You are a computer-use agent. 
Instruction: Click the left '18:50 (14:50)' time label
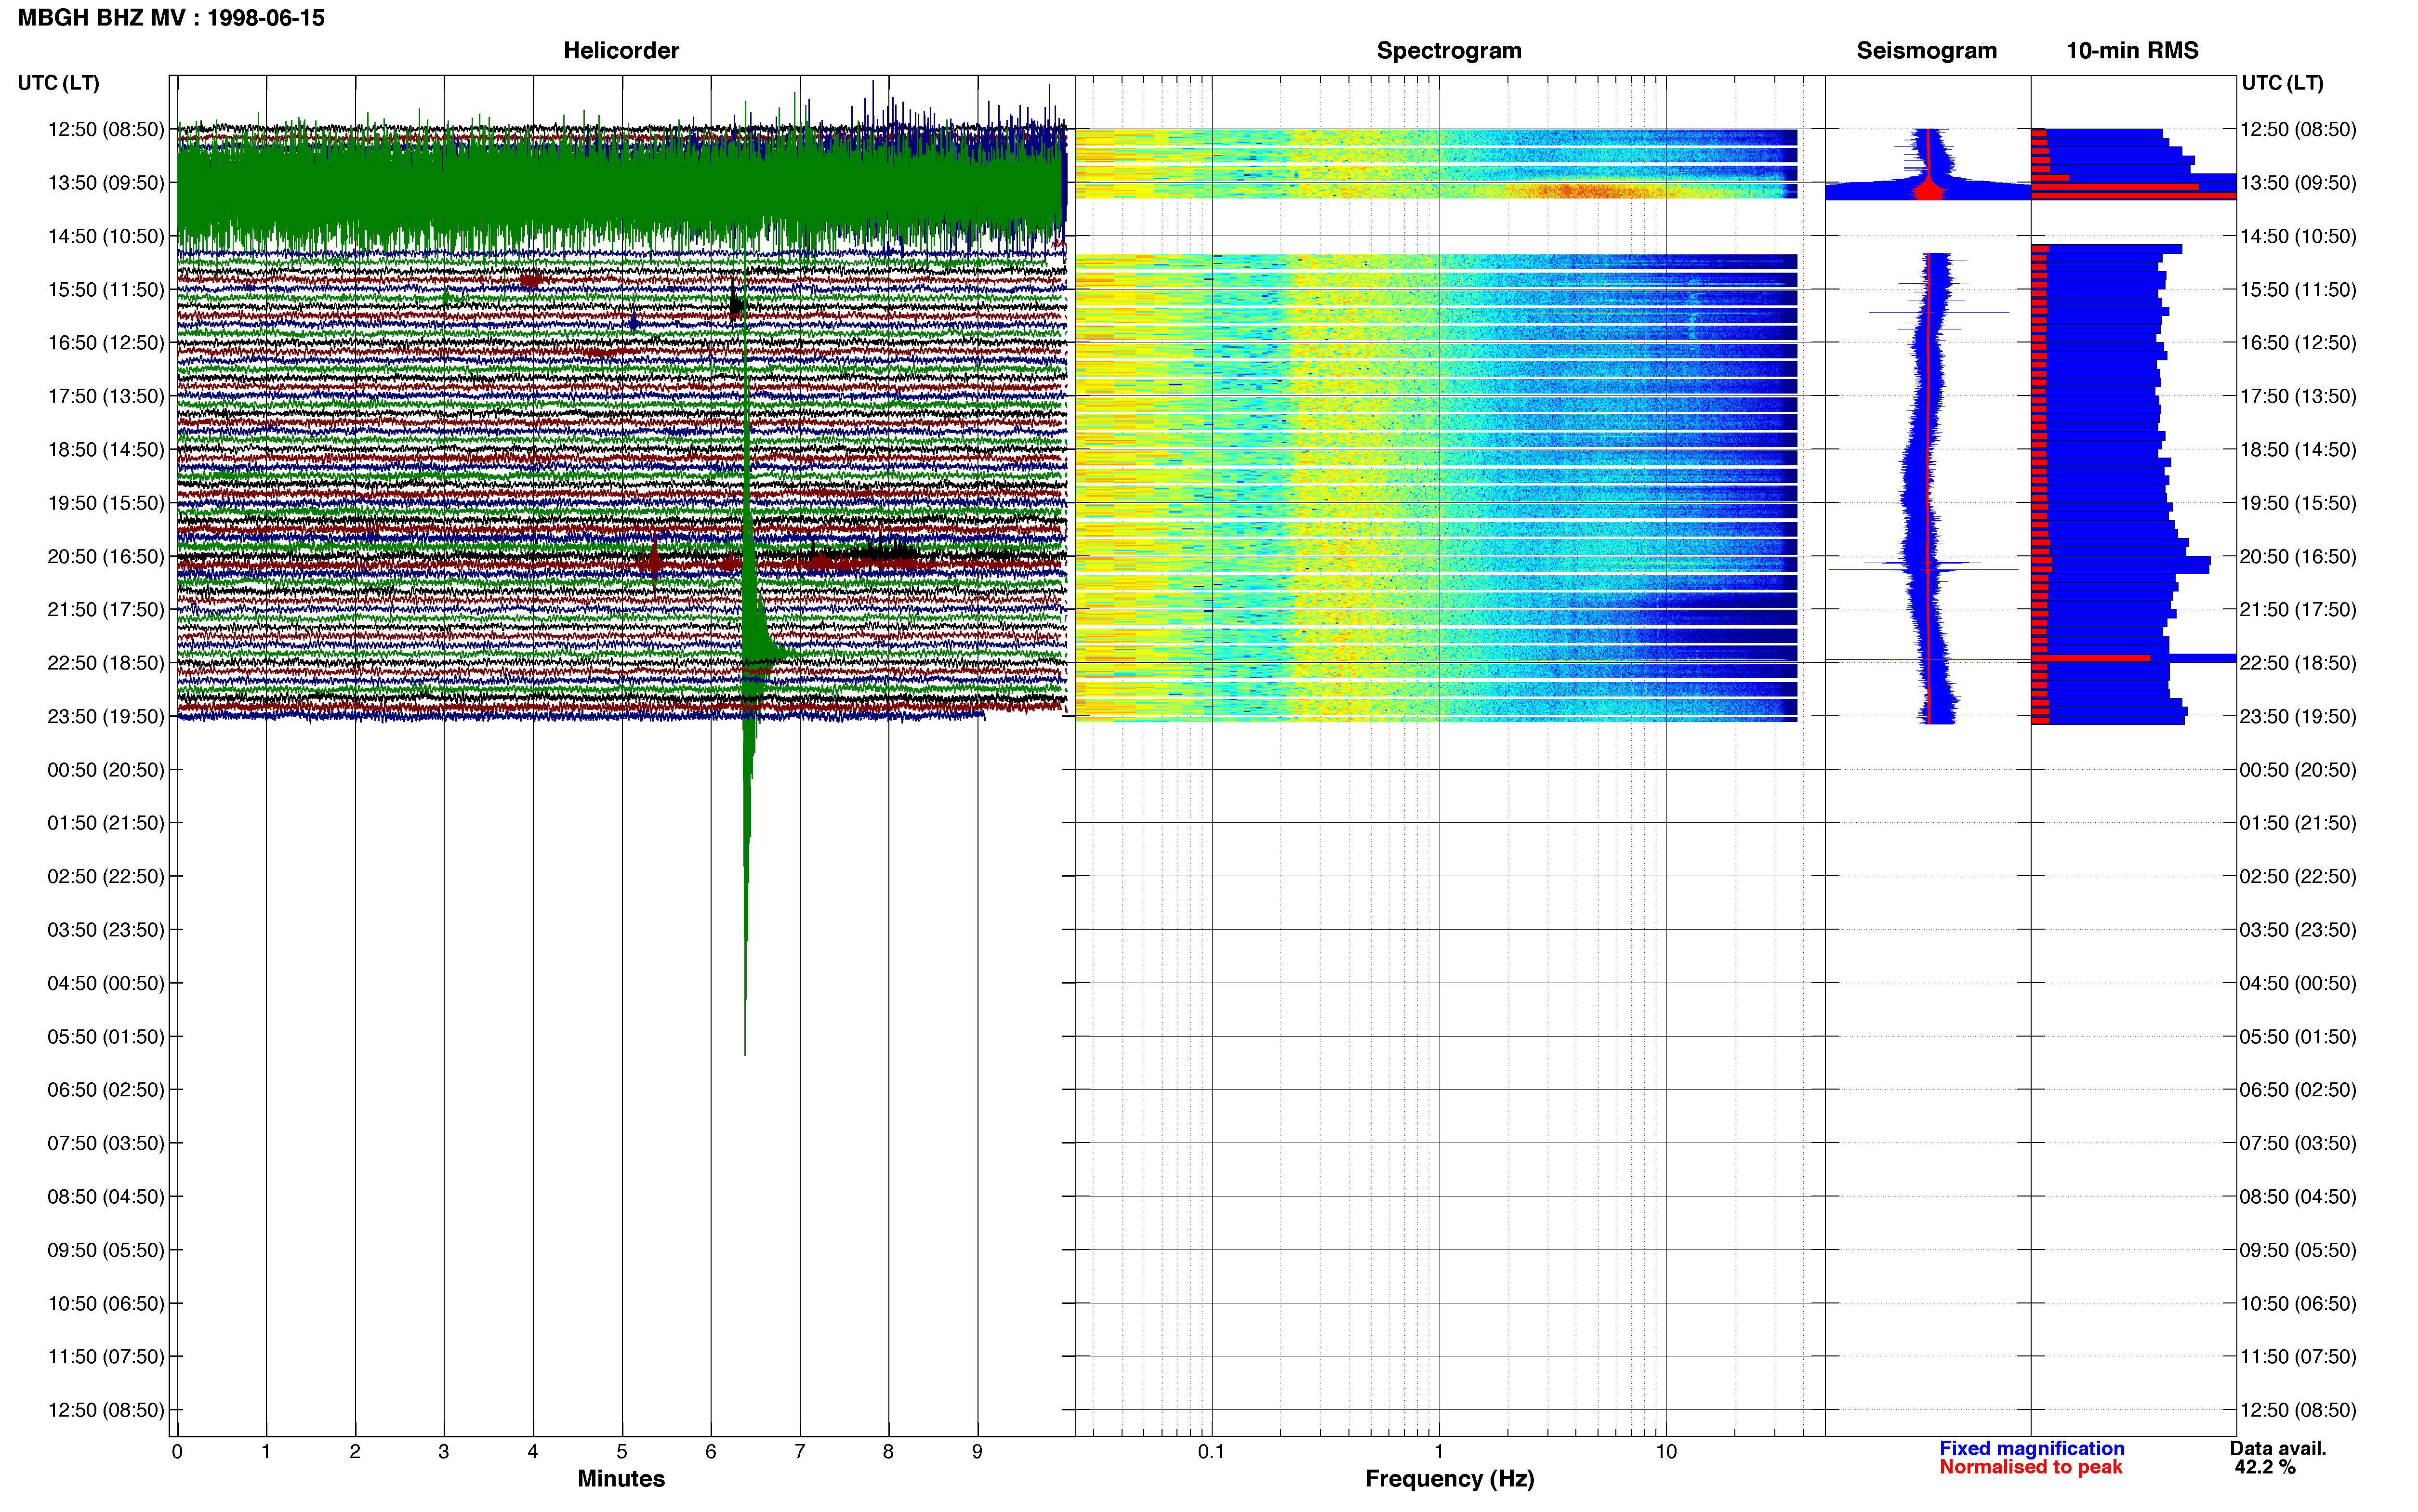[x=106, y=449]
